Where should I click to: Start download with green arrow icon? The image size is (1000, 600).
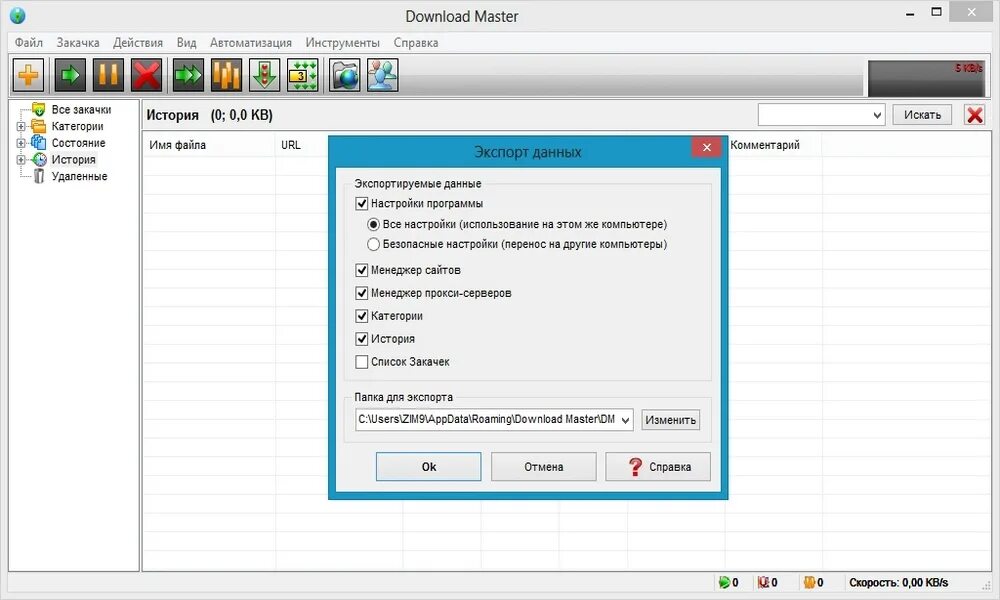pos(70,75)
